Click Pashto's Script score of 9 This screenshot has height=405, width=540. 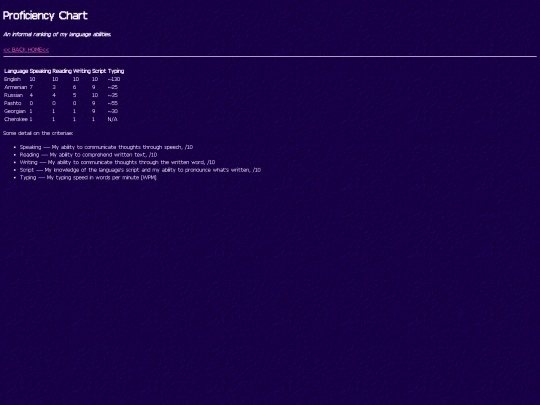(94, 103)
